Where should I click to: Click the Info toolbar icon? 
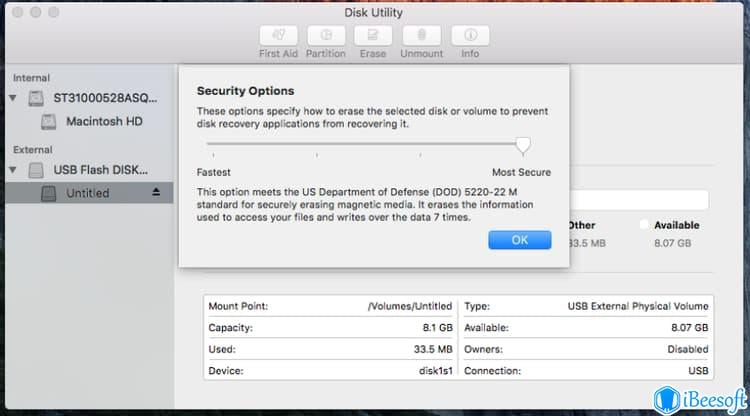(x=470, y=35)
